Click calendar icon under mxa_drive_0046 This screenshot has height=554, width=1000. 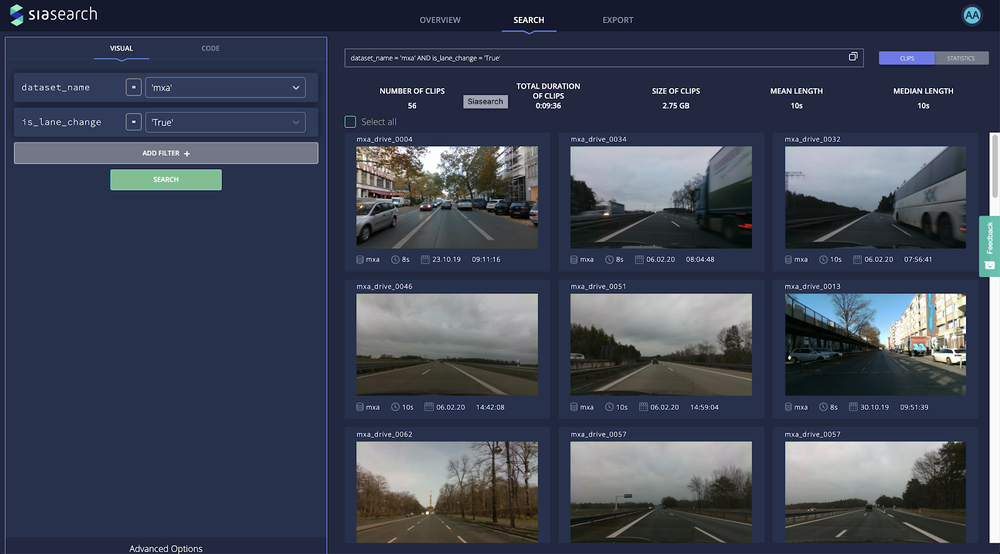tap(429, 407)
